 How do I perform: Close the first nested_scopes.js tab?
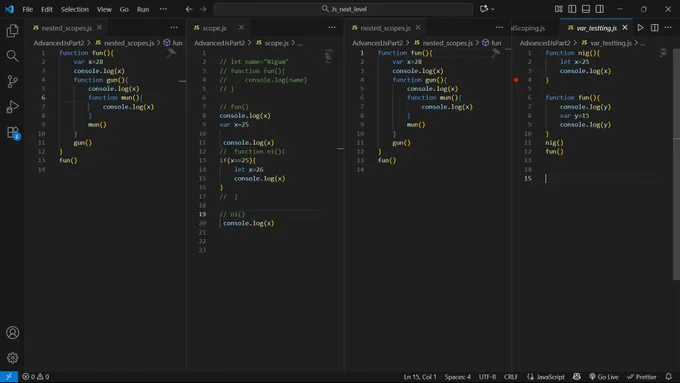coord(99,27)
